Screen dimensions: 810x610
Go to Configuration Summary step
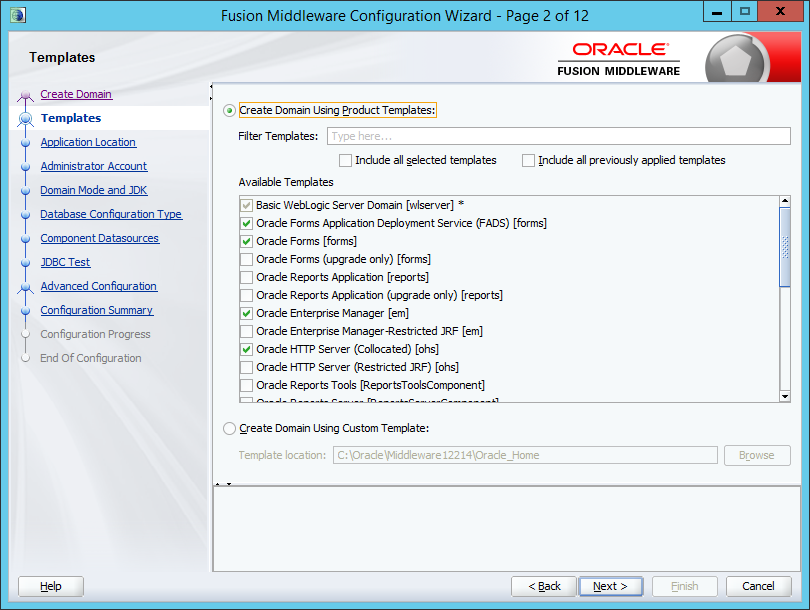(97, 310)
